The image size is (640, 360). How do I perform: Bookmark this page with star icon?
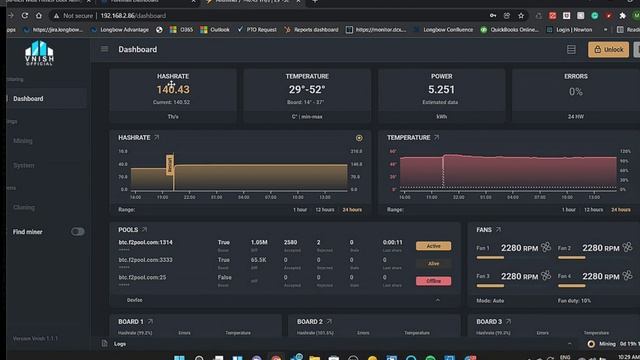521,16
